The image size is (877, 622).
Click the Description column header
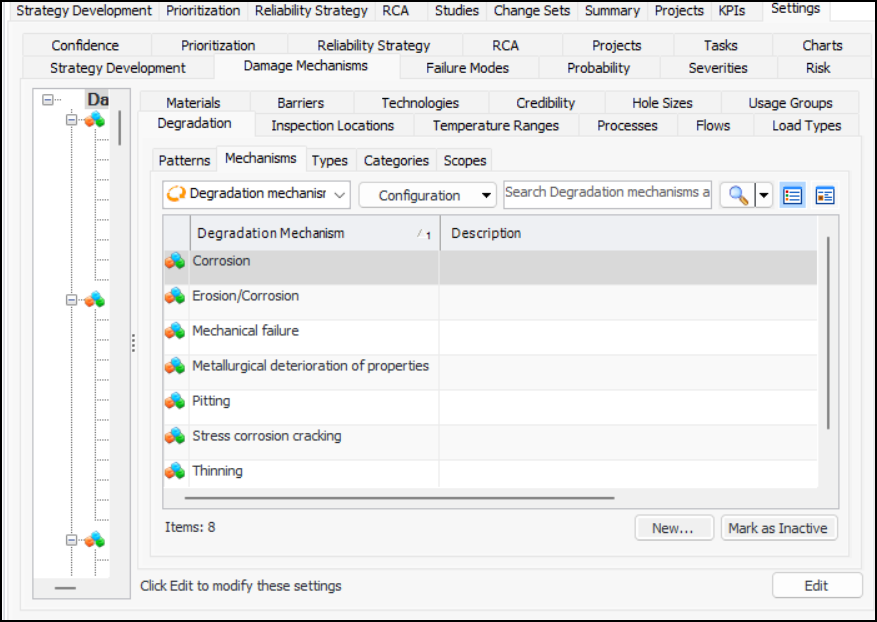pyautogui.click(x=629, y=233)
